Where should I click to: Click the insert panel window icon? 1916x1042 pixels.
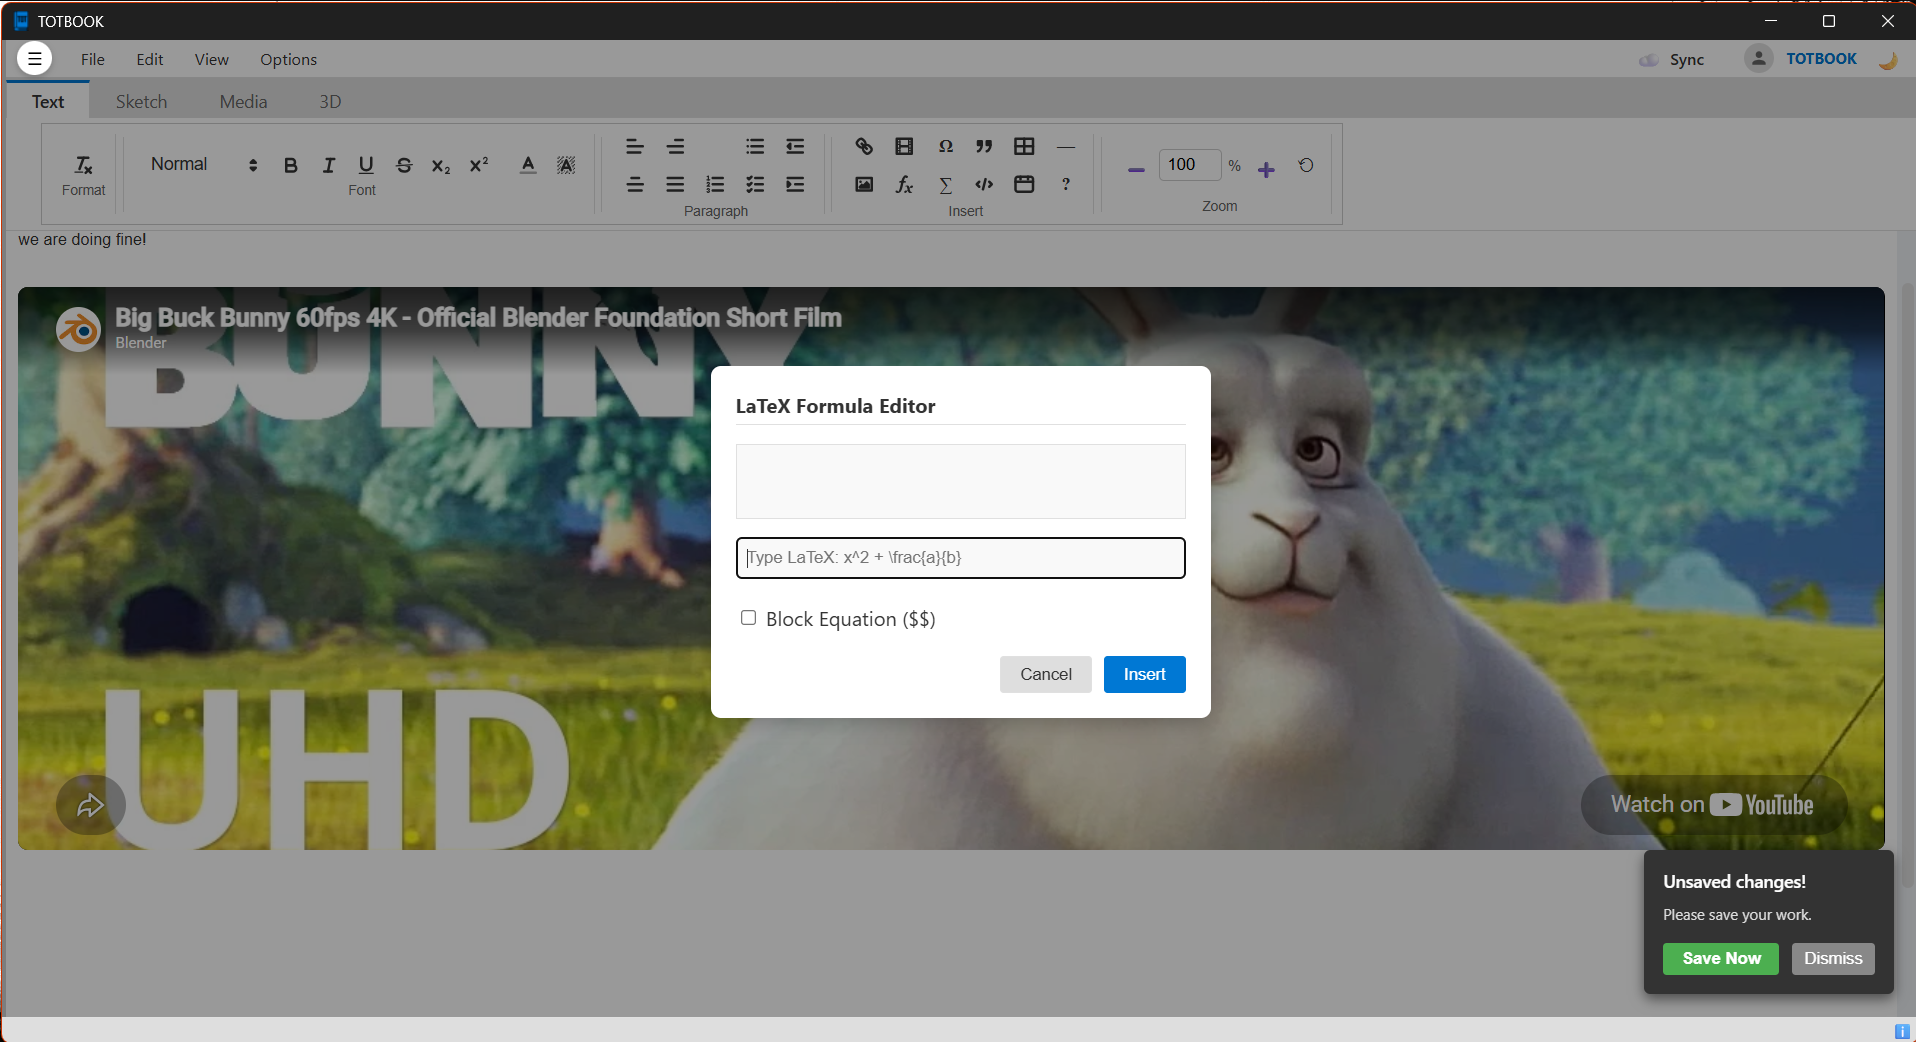1024,185
